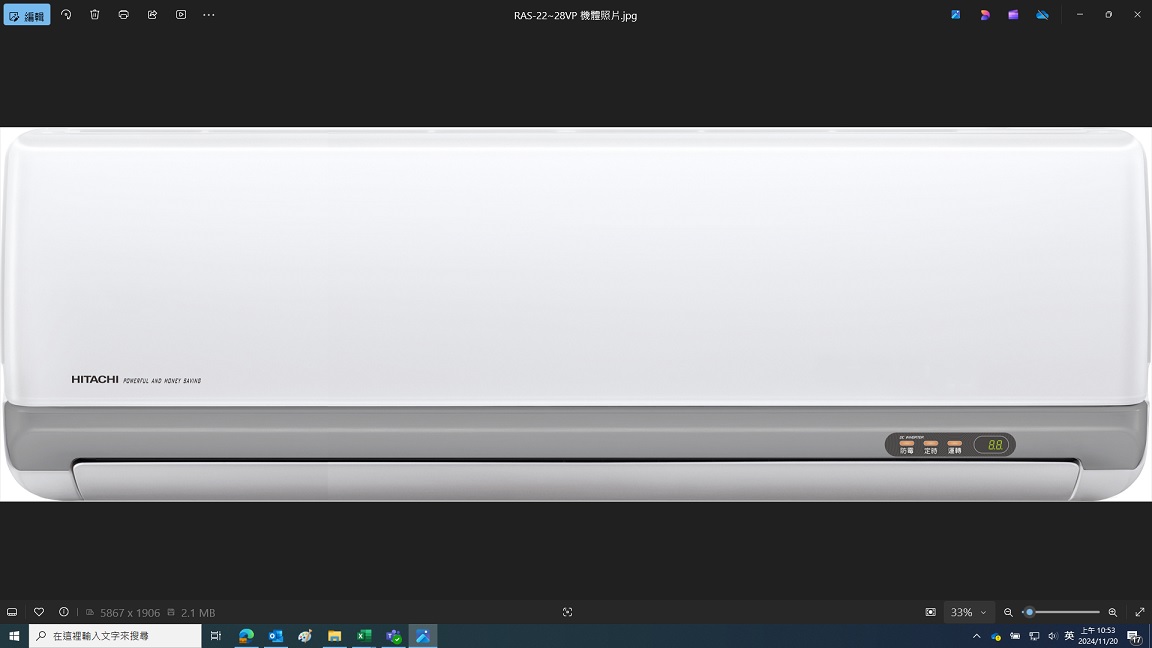Print the current image
The height and width of the screenshot is (648, 1152).
[x=123, y=15]
